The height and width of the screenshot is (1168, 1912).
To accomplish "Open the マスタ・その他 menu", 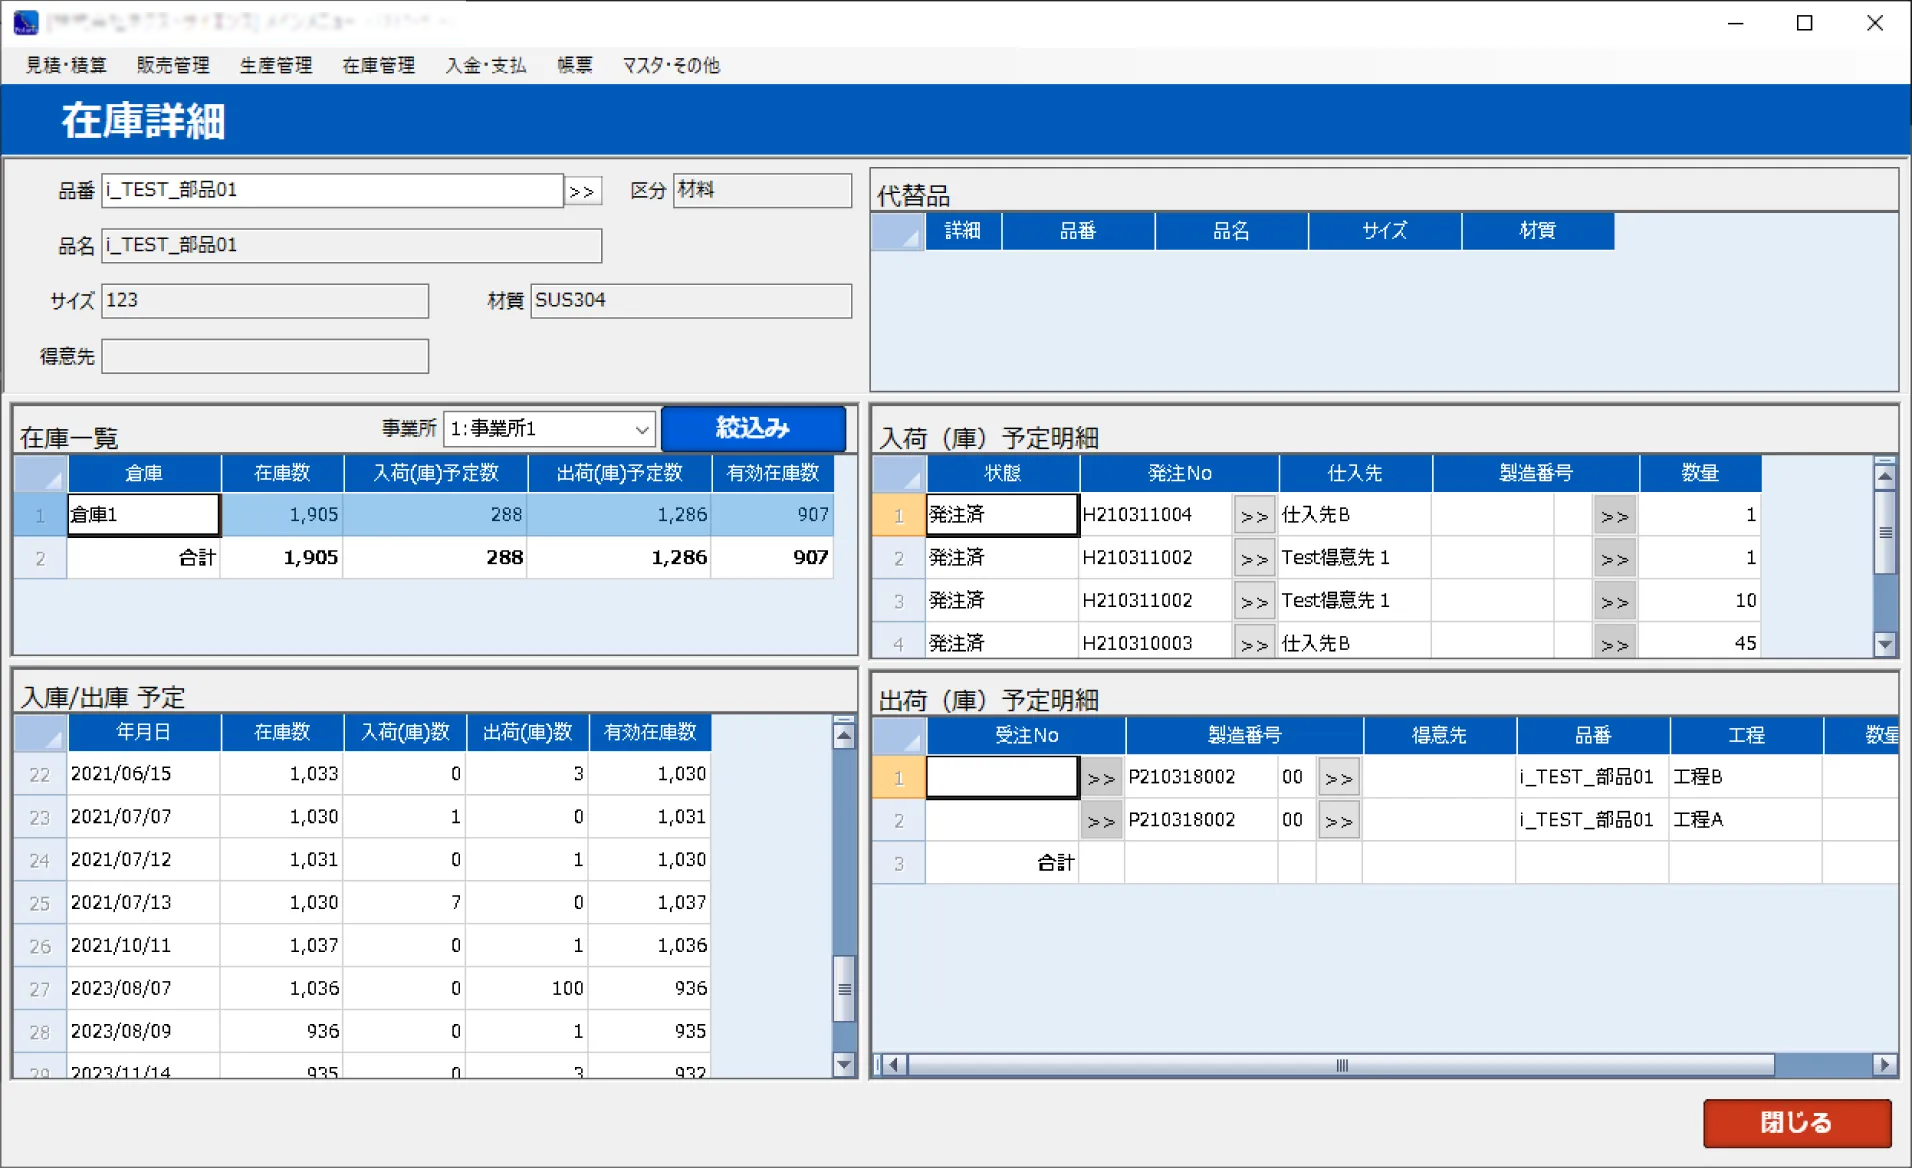I will 671,65.
